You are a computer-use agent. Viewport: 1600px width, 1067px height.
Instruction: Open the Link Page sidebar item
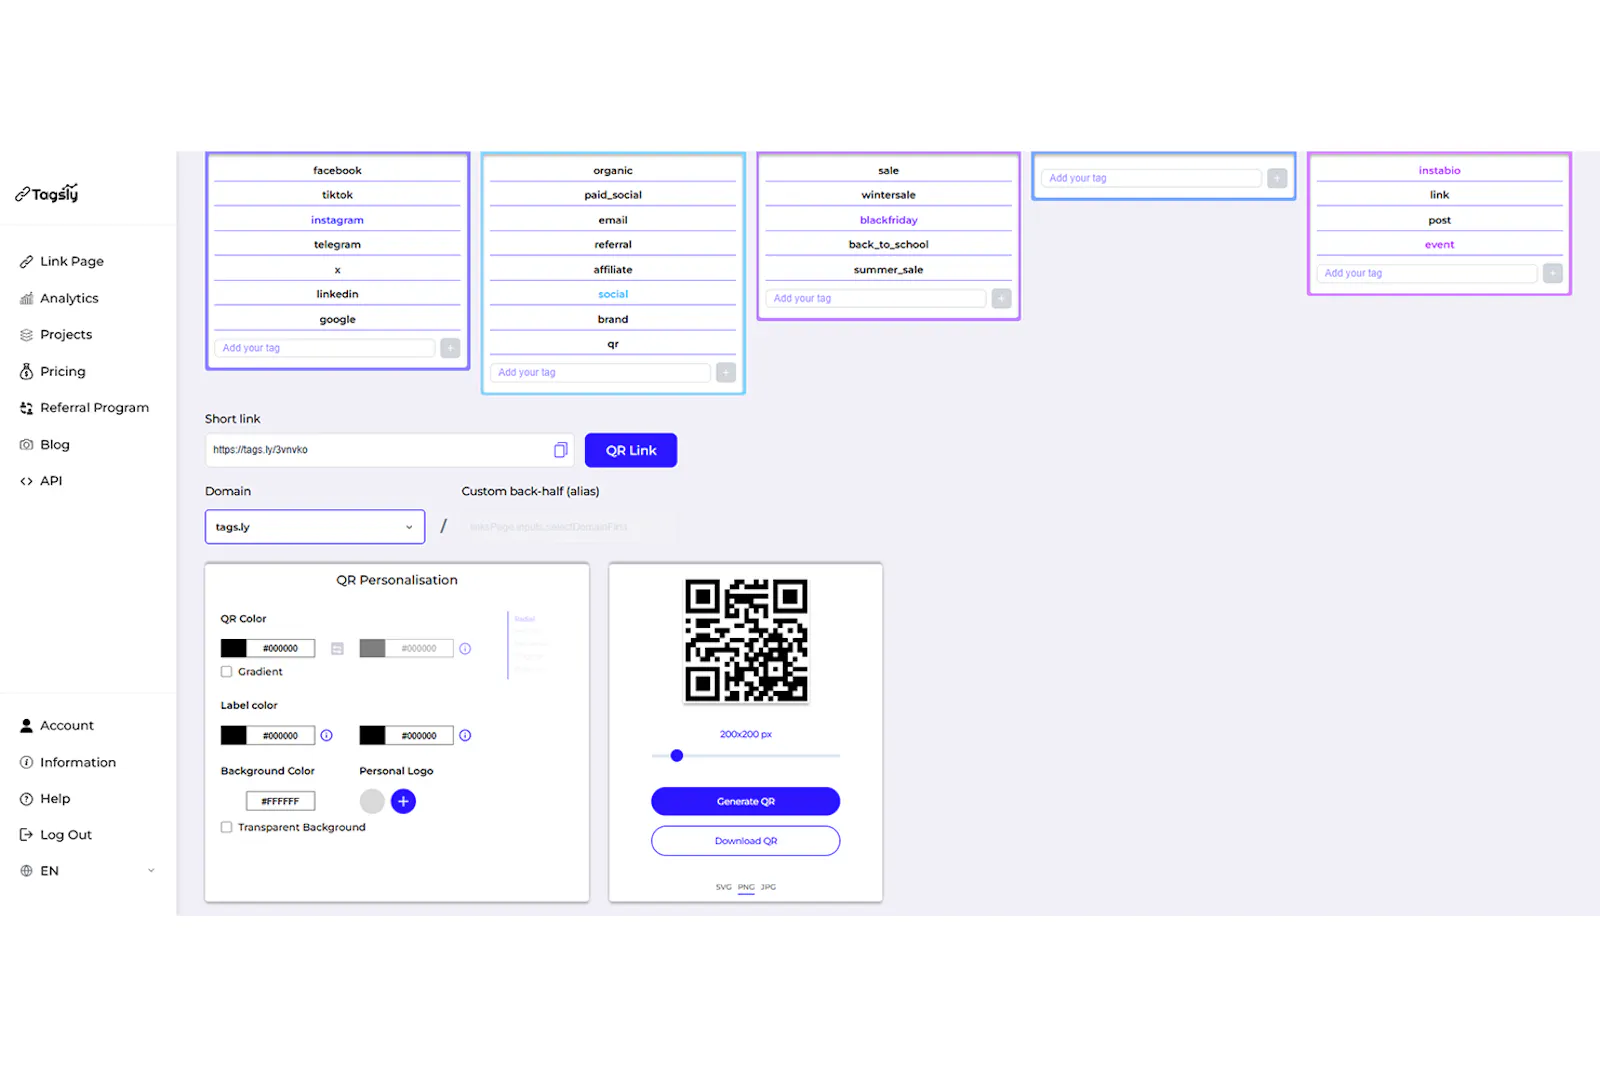(x=62, y=261)
